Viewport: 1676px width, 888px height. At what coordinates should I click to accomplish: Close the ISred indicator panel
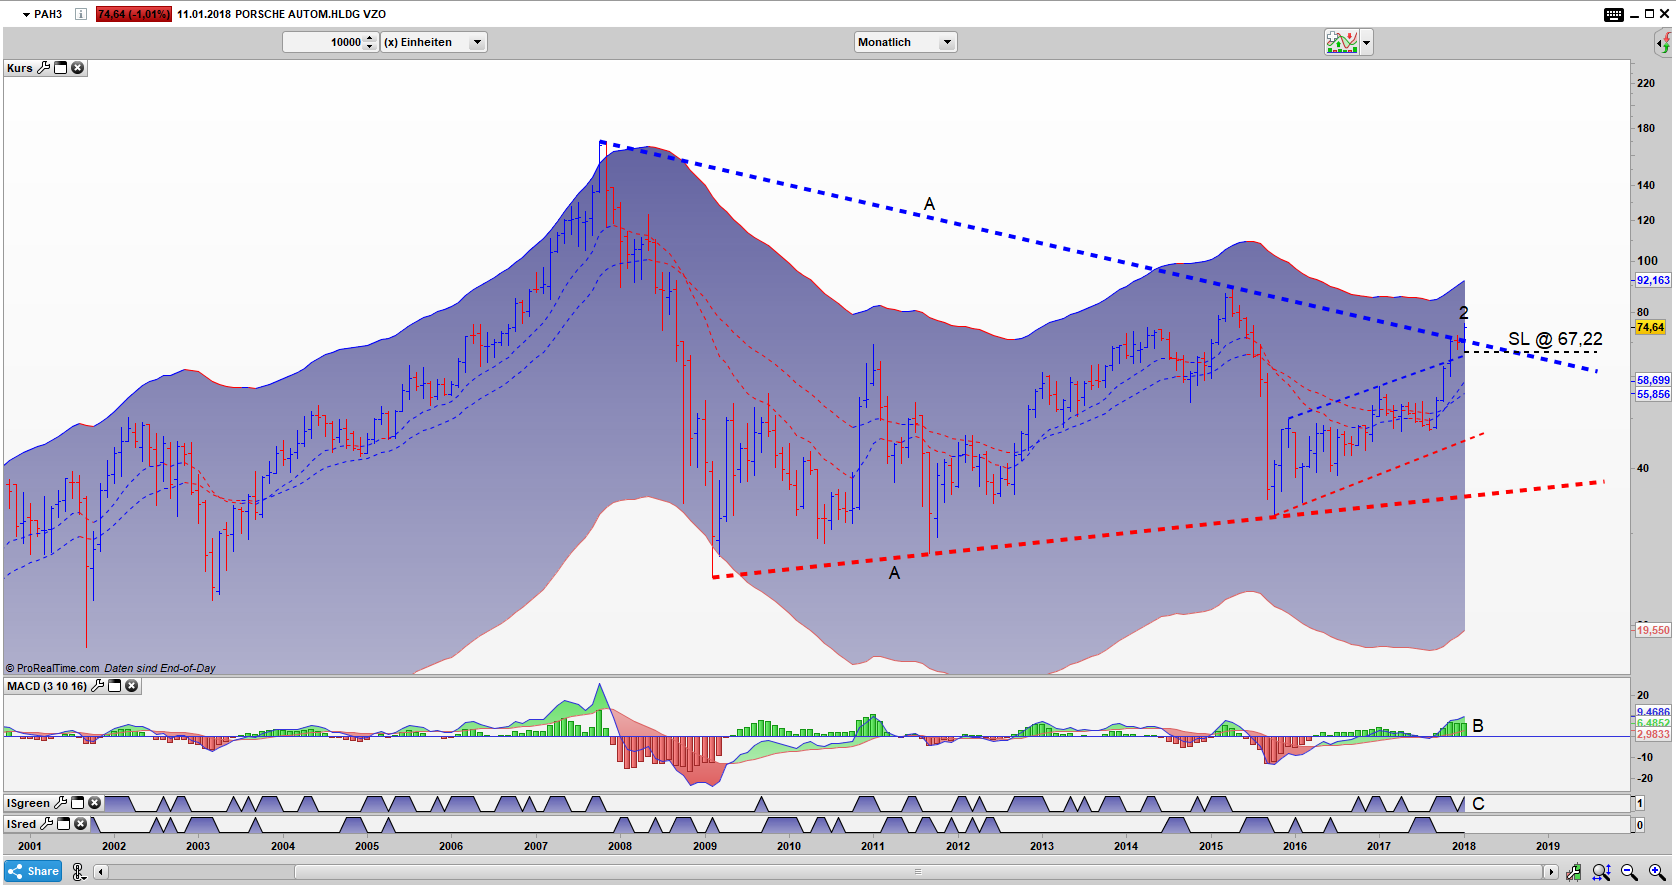tap(81, 824)
